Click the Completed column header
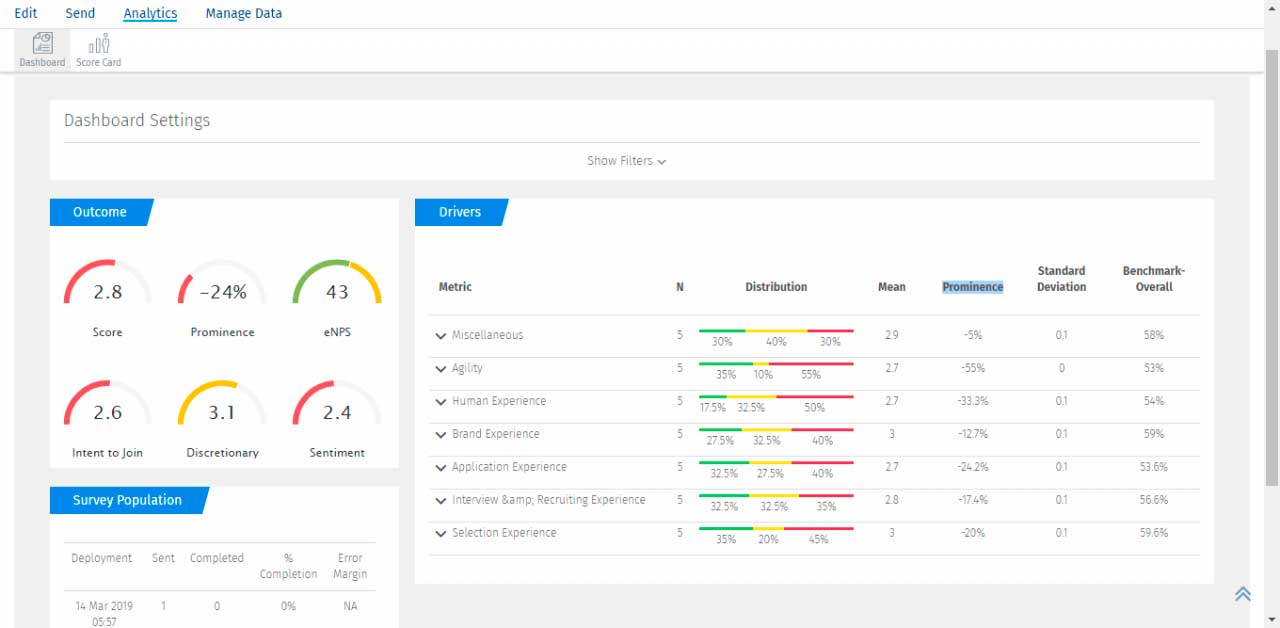This screenshot has width=1280, height=628. click(217, 558)
